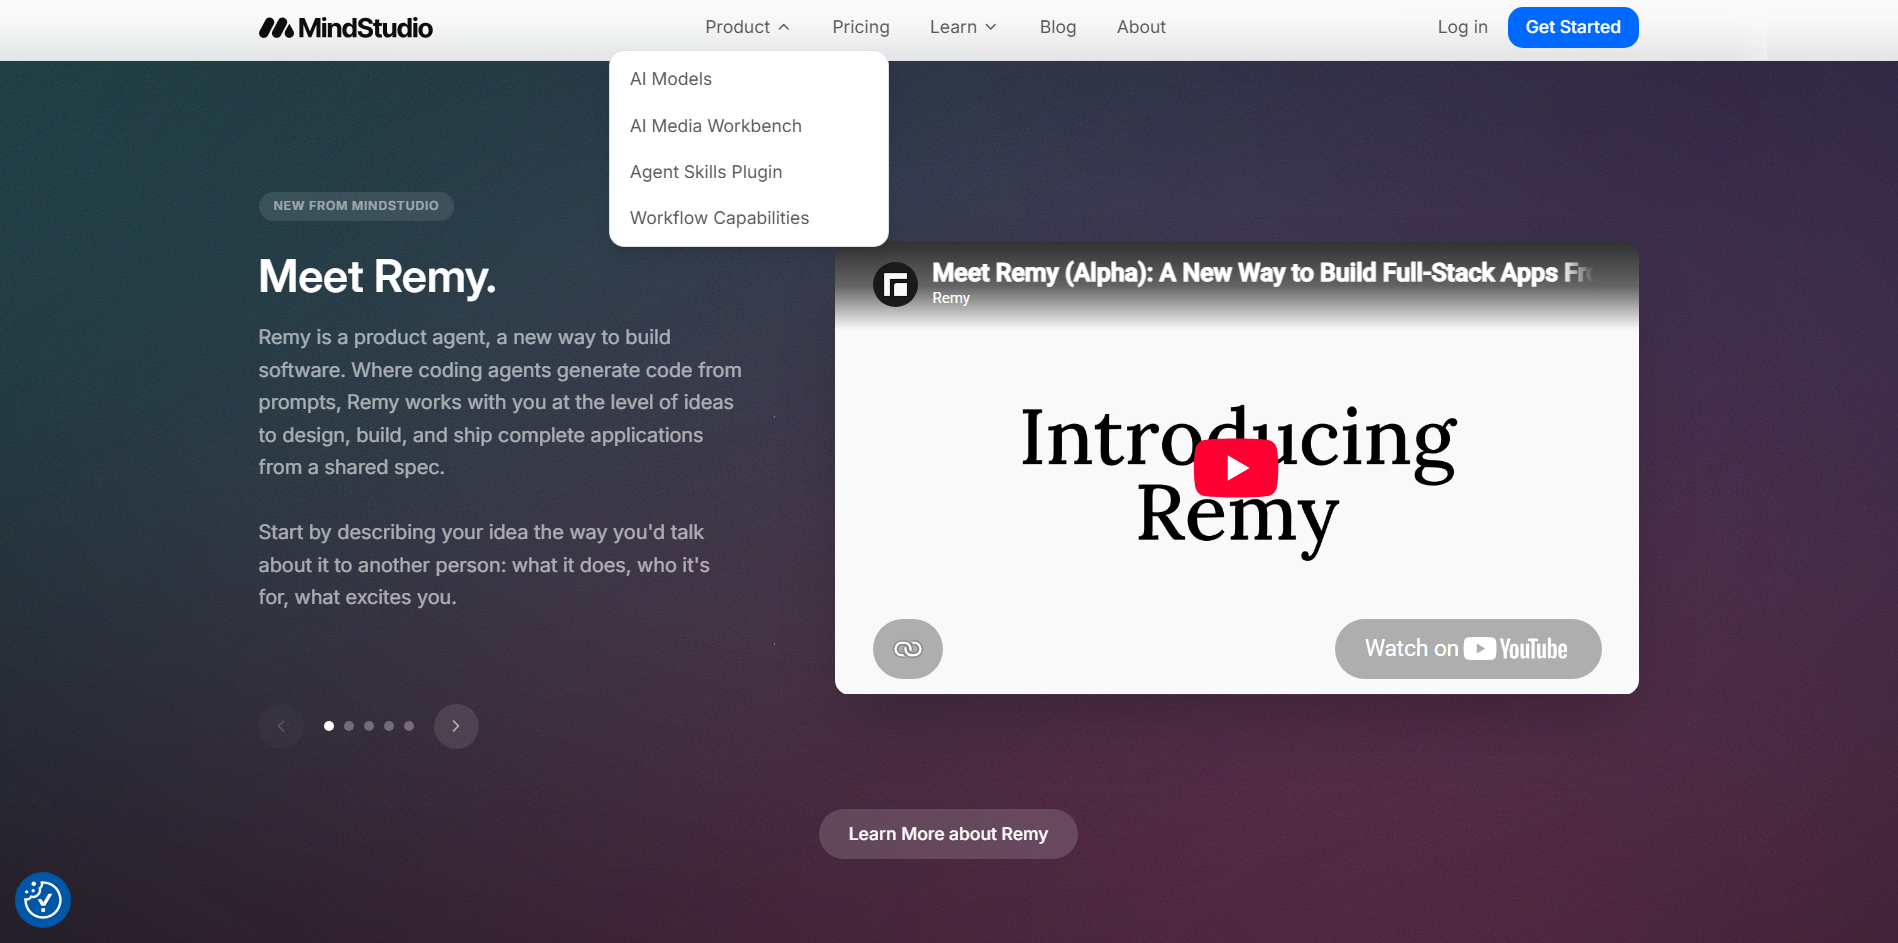Viewport: 1898px width, 943px height.
Task: Click Watch on YouTube button
Action: [x=1468, y=649]
